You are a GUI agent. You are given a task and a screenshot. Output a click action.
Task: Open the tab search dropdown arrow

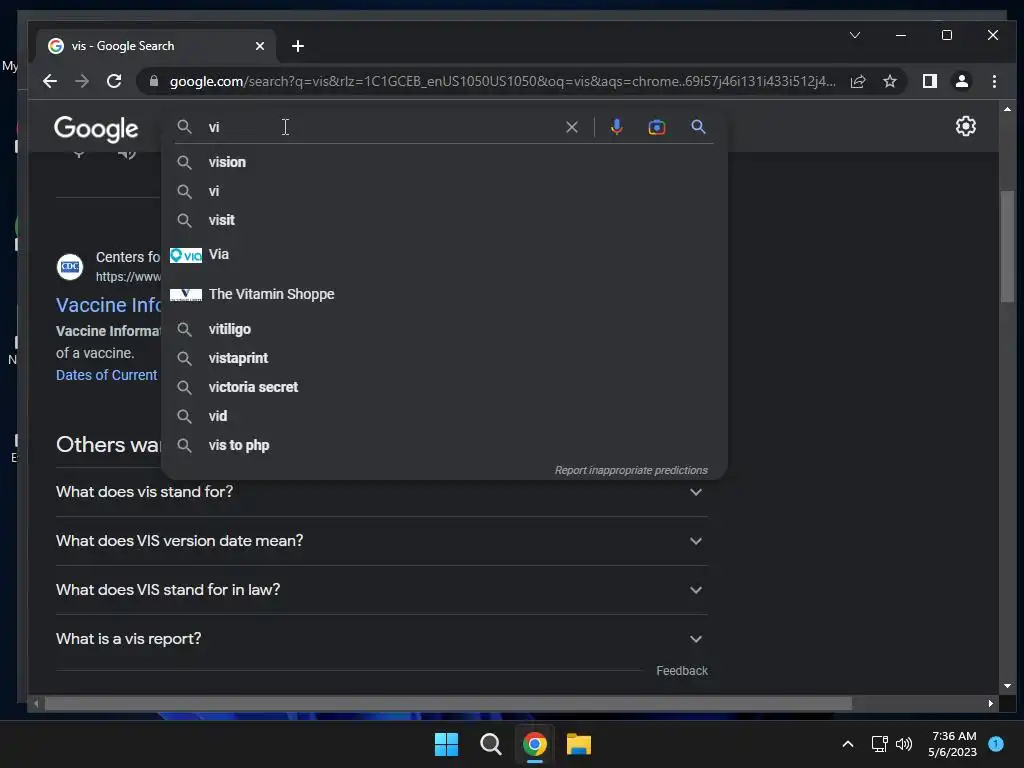pyautogui.click(x=855, y=35)
